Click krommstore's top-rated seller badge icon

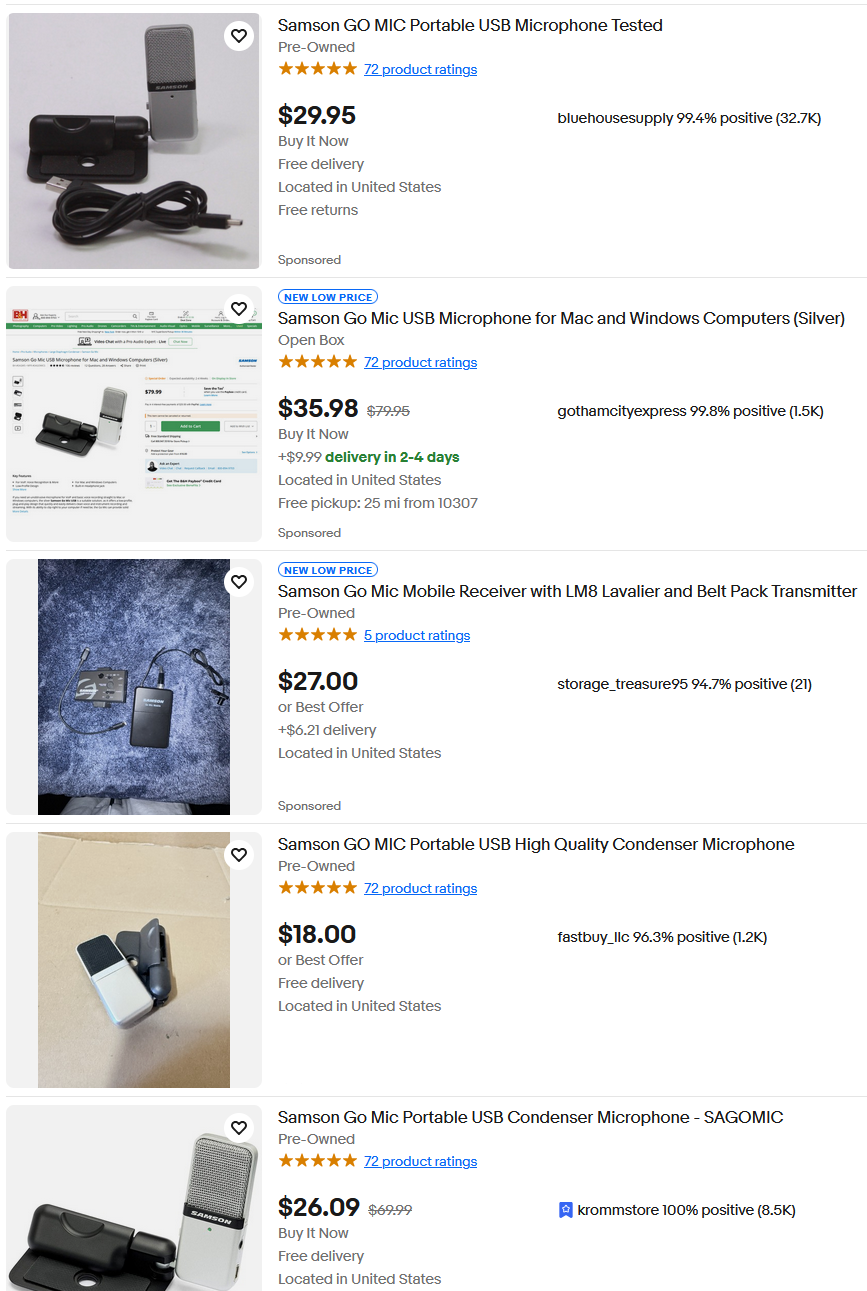coord(565,1210)
